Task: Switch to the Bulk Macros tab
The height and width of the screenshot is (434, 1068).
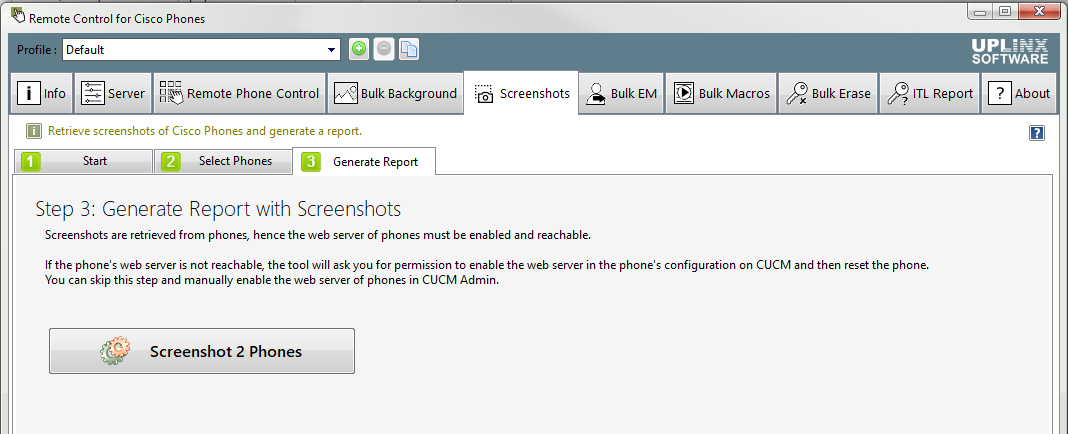Action: [721, 93]
